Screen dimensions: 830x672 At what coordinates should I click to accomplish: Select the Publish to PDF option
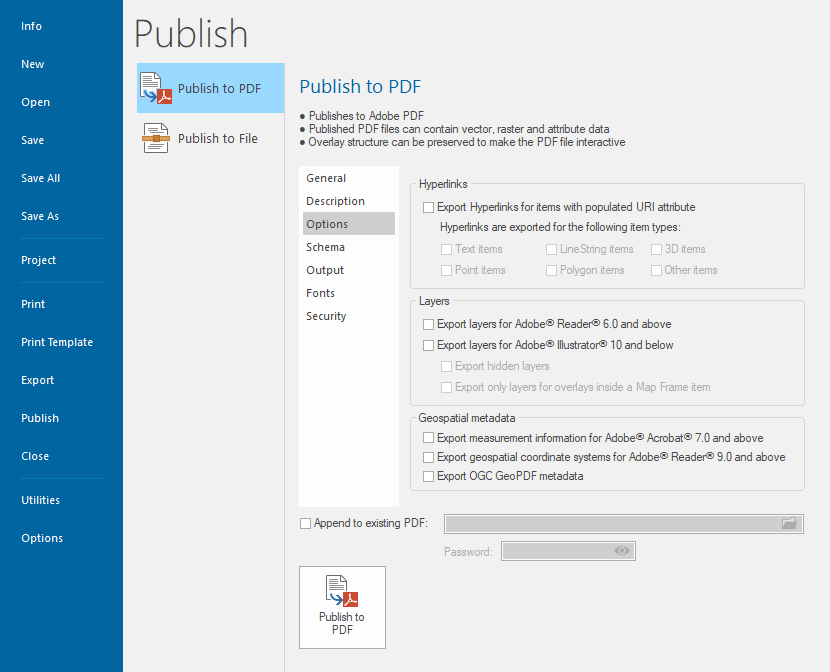(x=210, y=88)
